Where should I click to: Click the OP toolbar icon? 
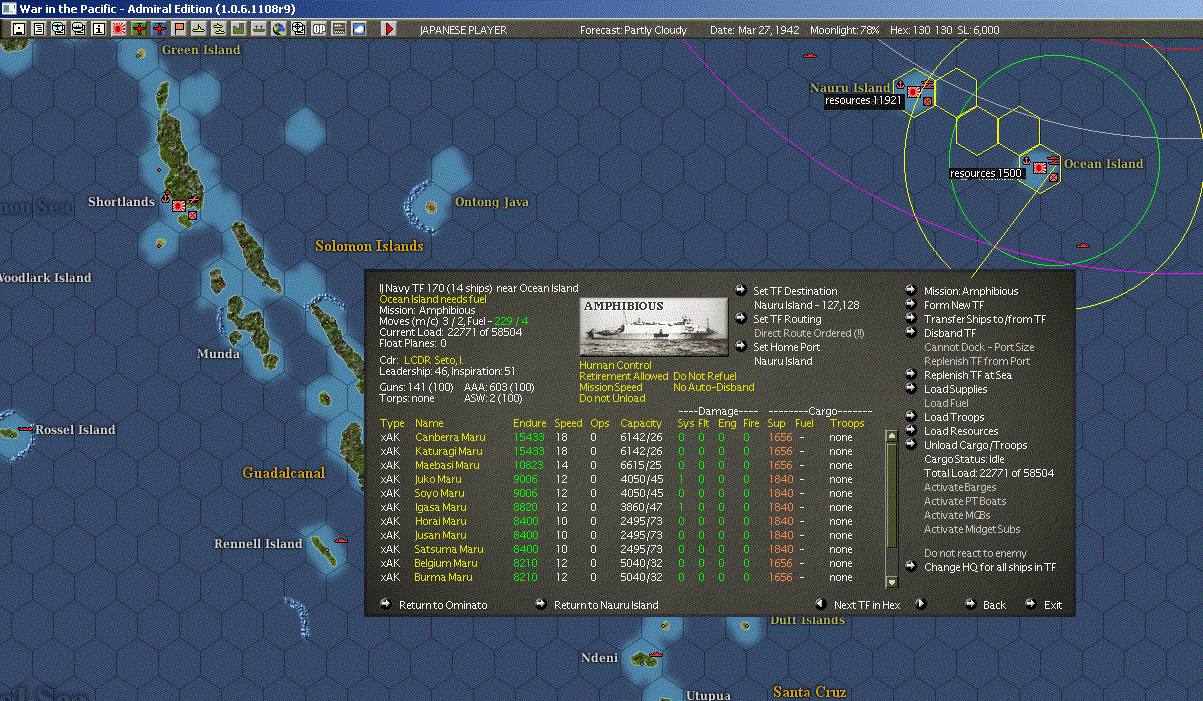click(x=319, y=30)
